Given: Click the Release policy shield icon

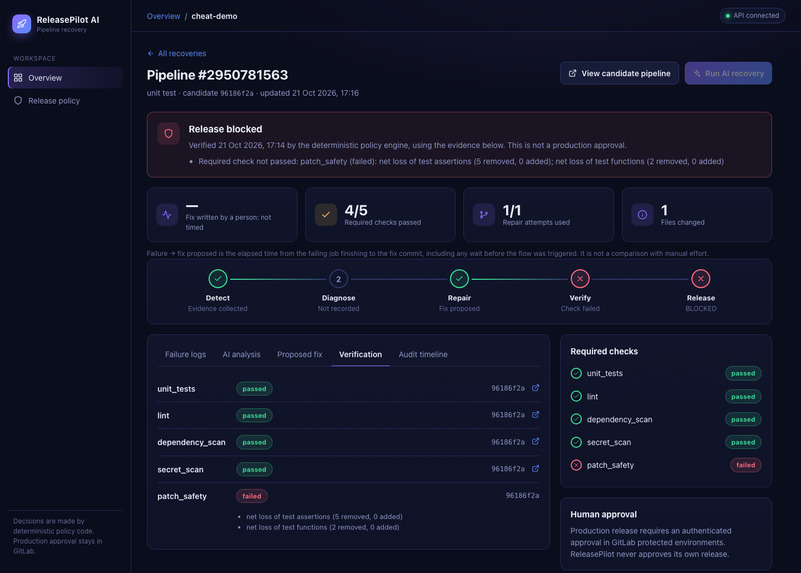Looking at the screenshot, I should click(18, 101).
